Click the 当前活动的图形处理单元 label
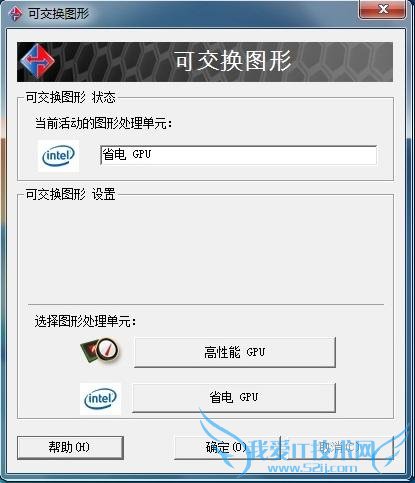The image size is (415, 483). pyautogui.click(x=104, y=124)
